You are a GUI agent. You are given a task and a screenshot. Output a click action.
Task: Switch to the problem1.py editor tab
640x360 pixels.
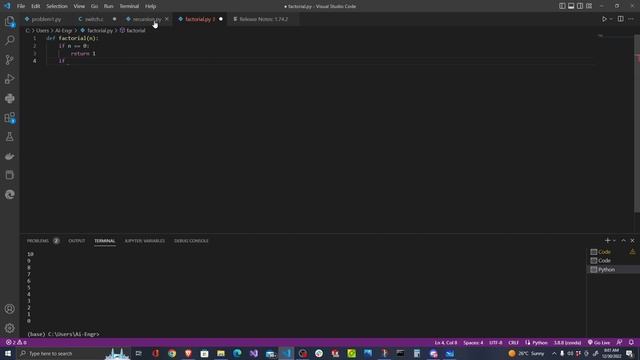click(46, 19)
